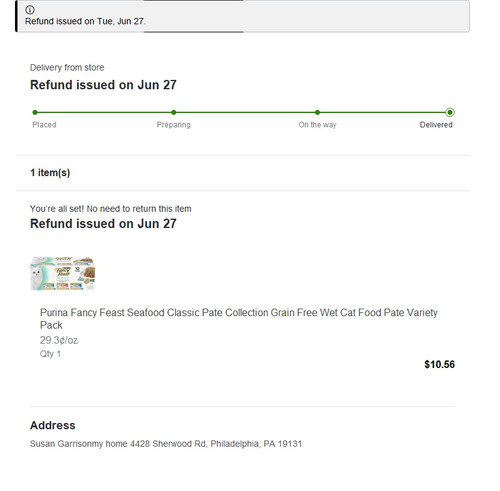Click the Delivered status label
Viewport: 500px width, 491px height.
tap(436, 125)
